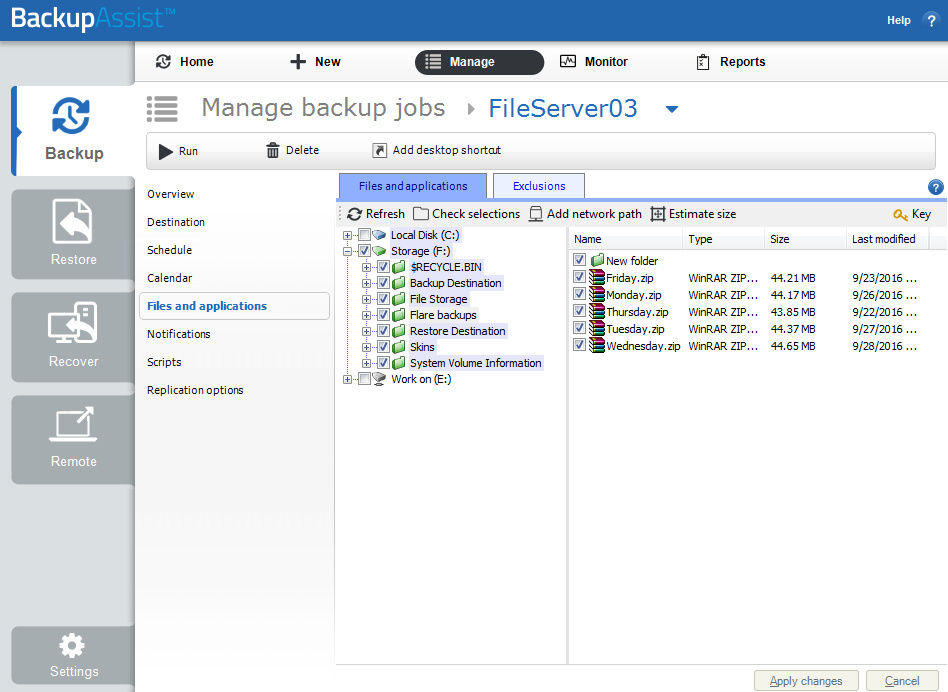This screenshot has height=692, width=948.
Task: Open the Notifications settings page
Action: (x=179, y=334)
